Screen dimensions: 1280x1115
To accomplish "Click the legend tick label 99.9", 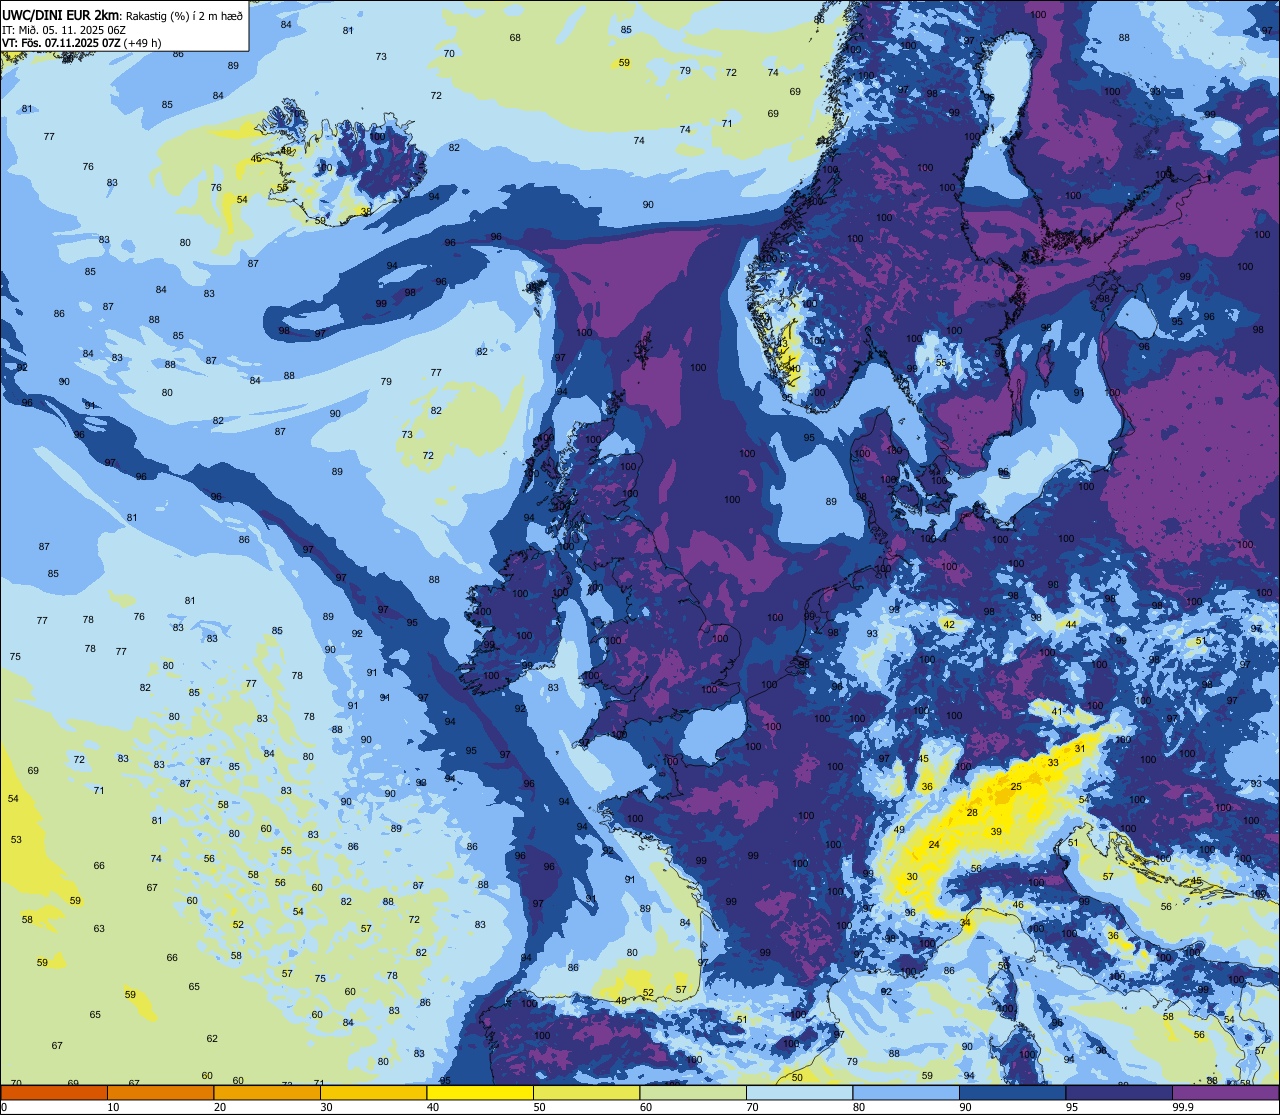I will tap(1182, 1107).
